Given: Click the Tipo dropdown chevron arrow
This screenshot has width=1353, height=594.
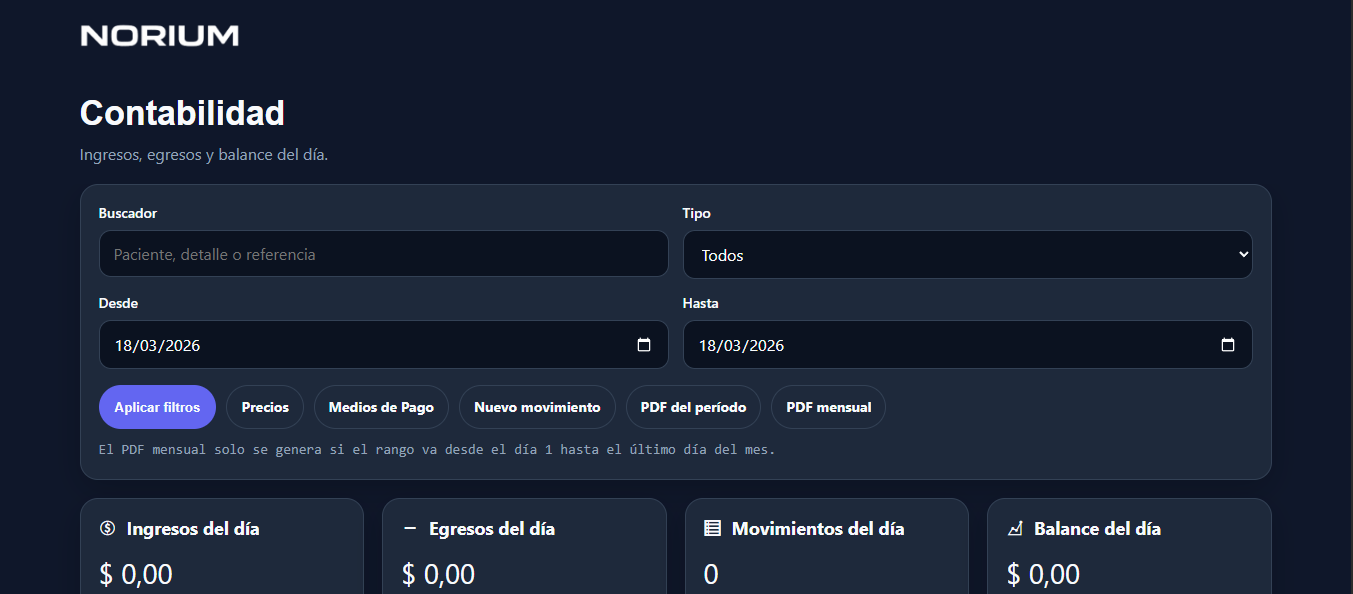Looking at the screenshot, I should 1243,255.
